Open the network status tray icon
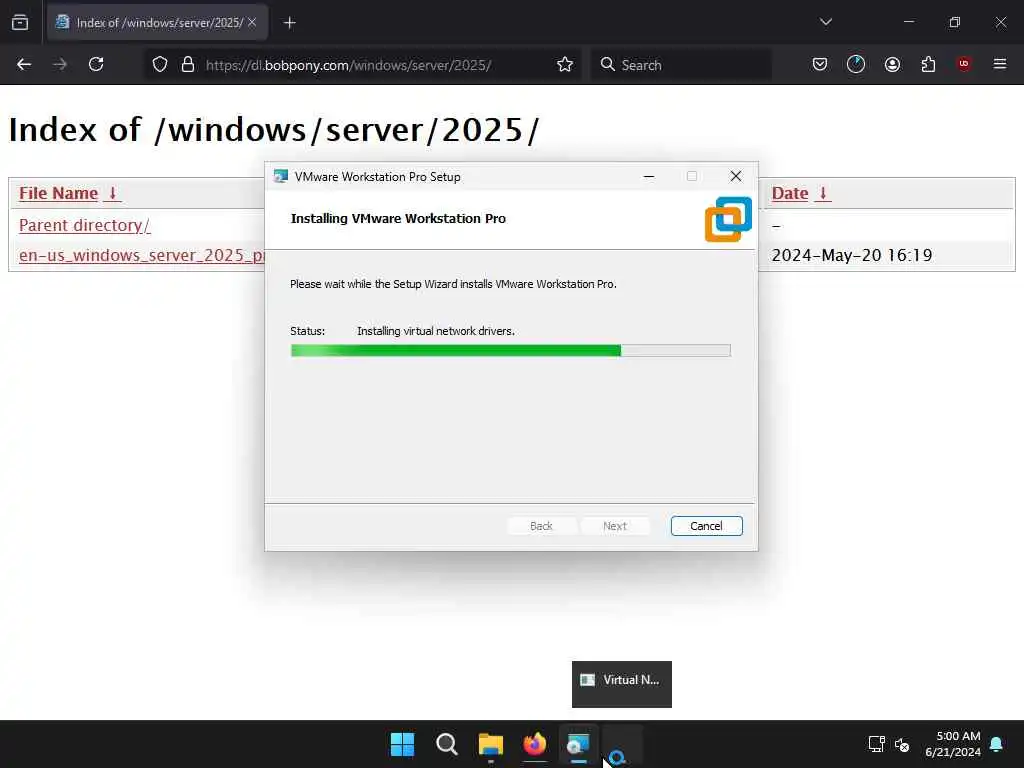This screenshot has height=768, width=1024. [x=876, y=744]
